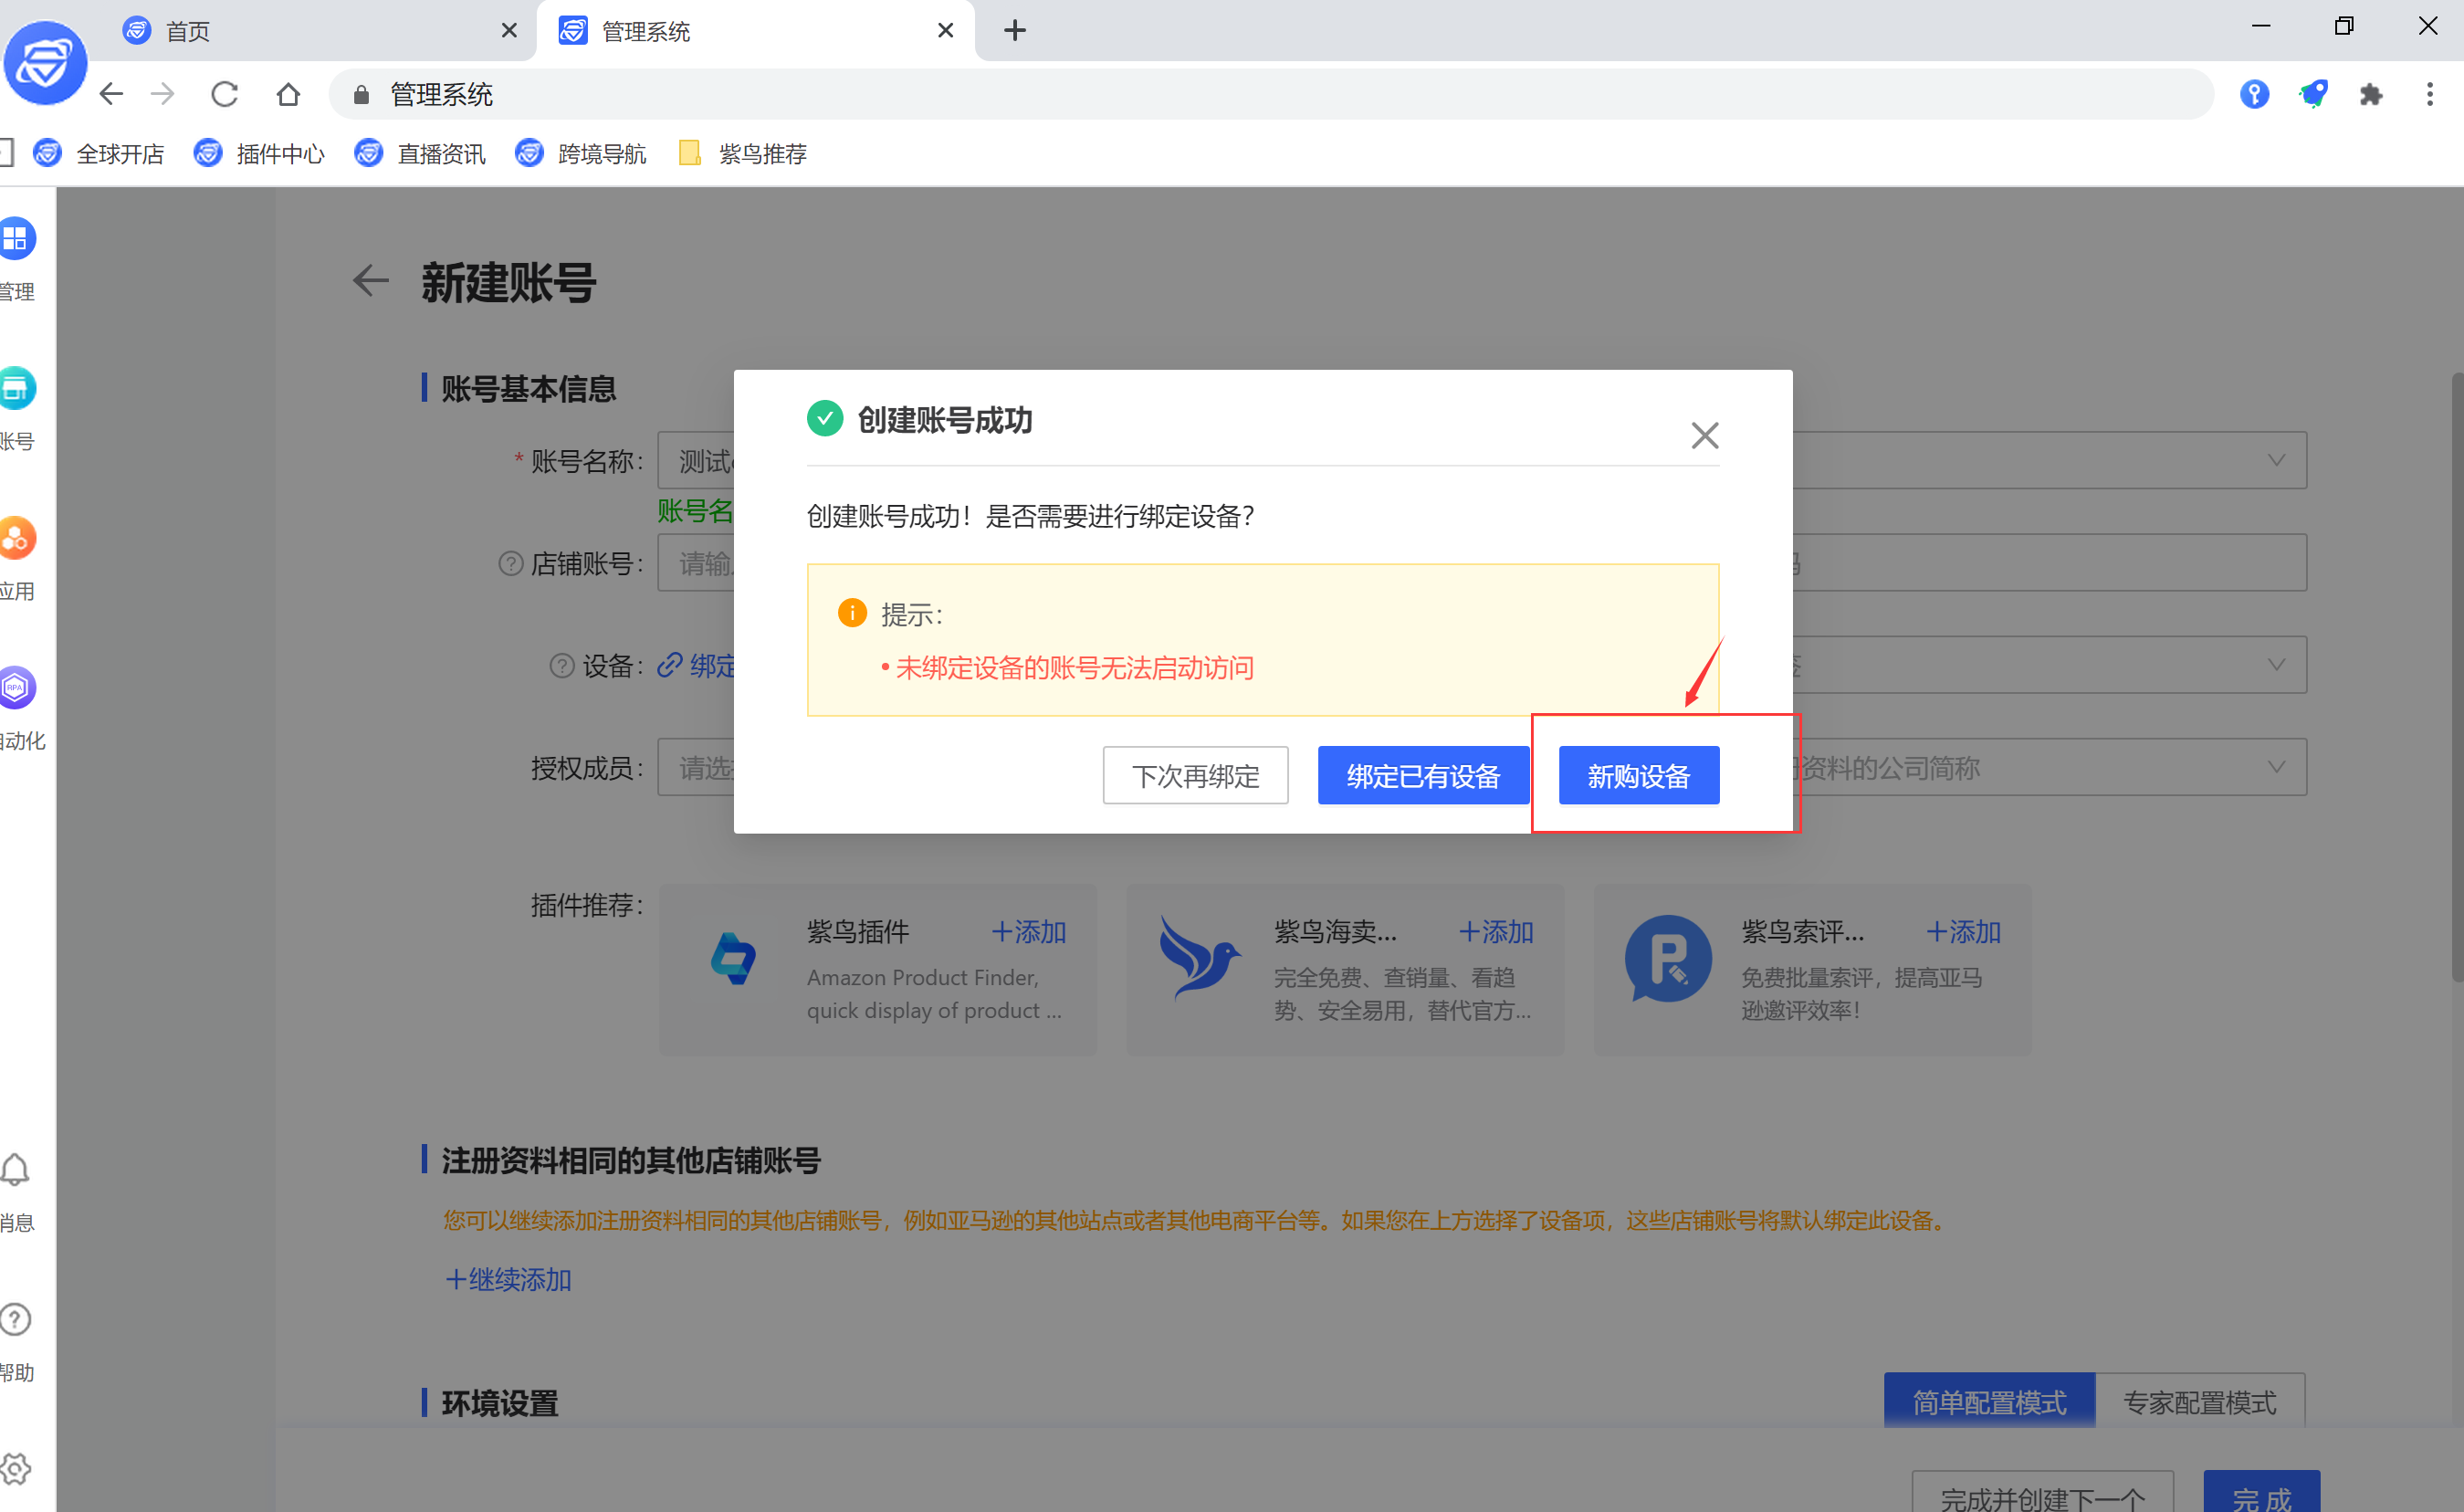
Task: Open settings gear in sidebar
Action: point(16,1468)
